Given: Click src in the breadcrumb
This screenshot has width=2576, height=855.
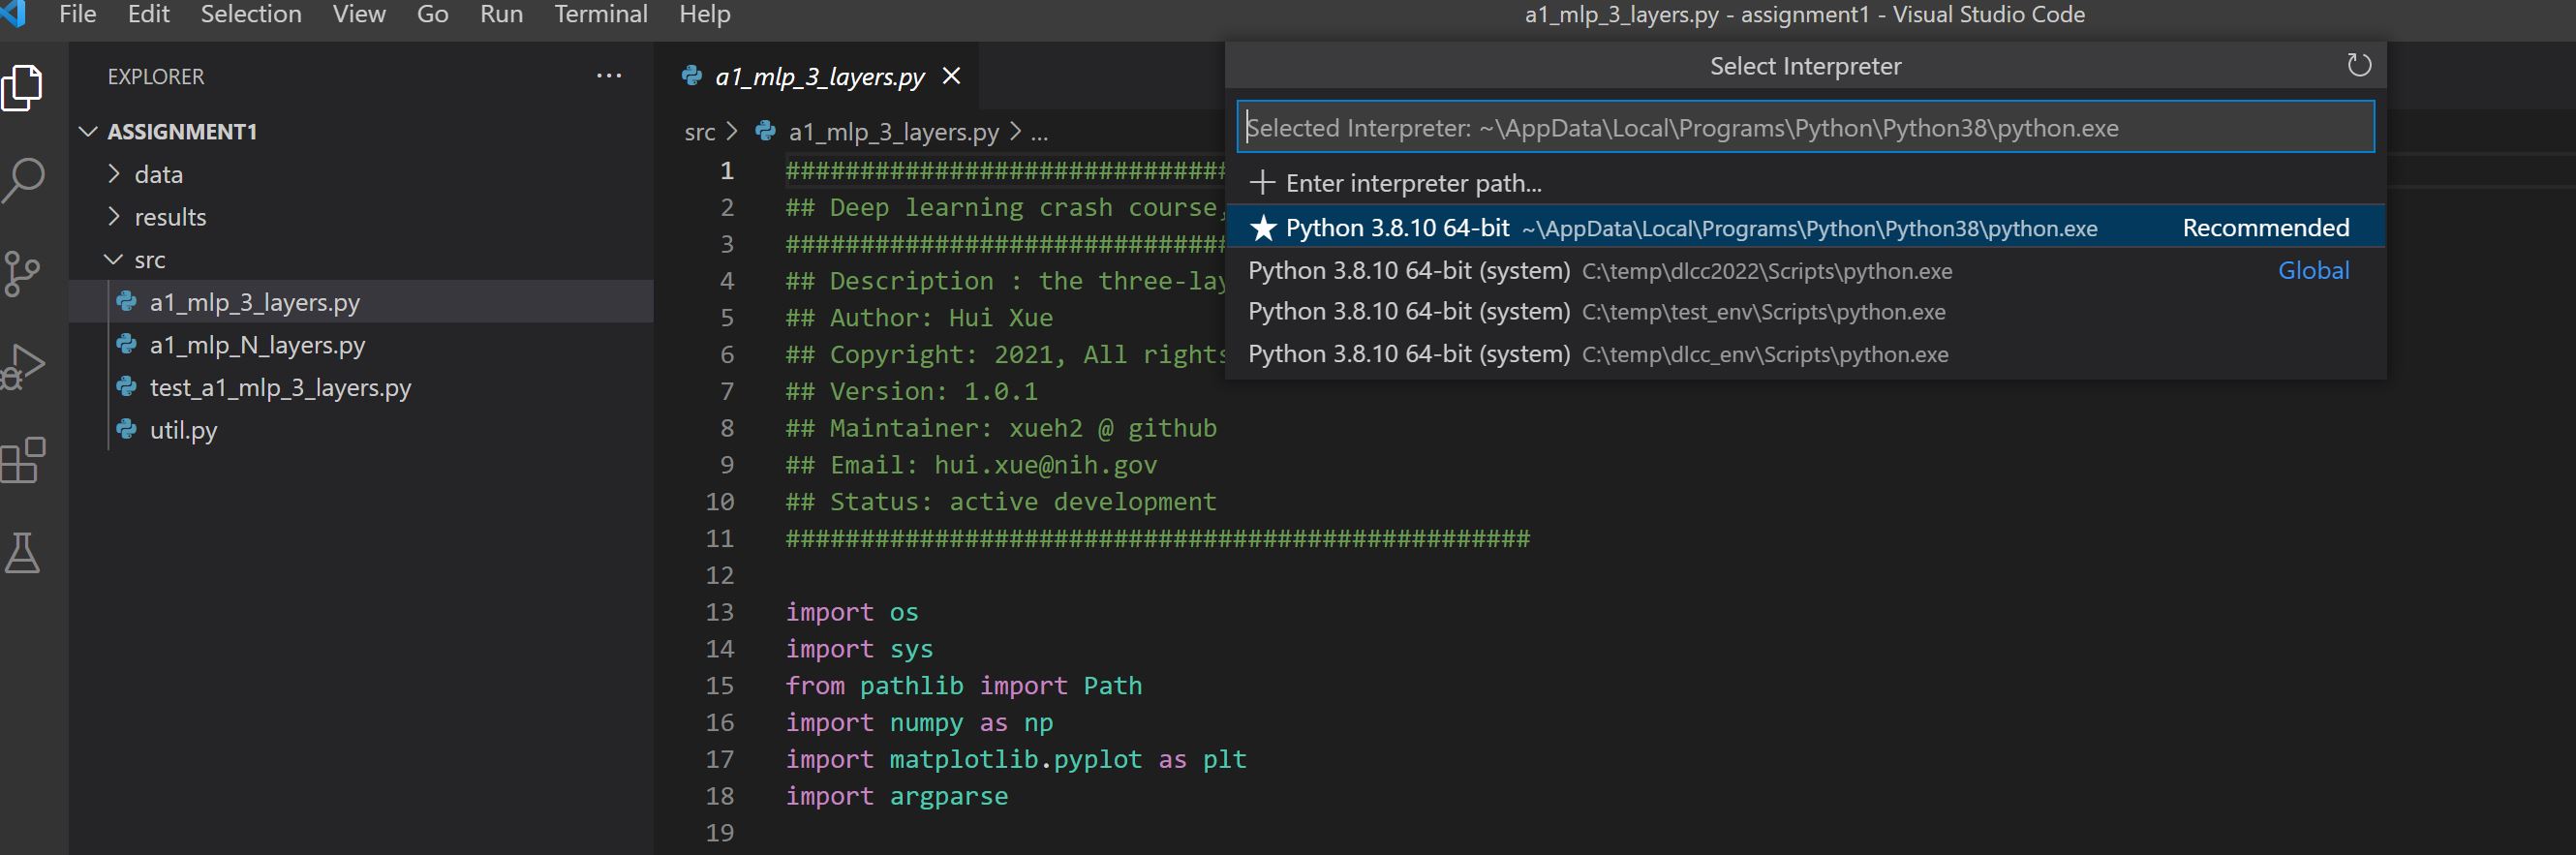Looking at the screenshot, I should tap(700, 132).
